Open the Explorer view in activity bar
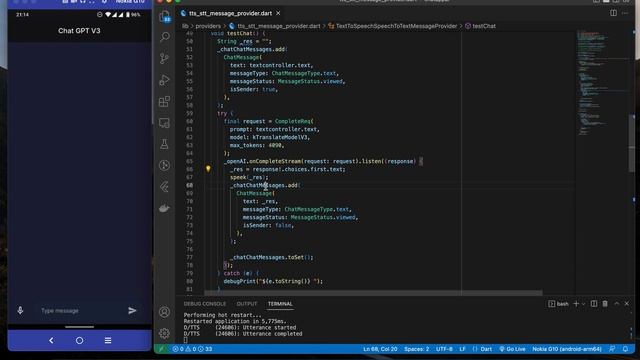The image size is (640, 360). pyautogui.click(x=164, y=17)
